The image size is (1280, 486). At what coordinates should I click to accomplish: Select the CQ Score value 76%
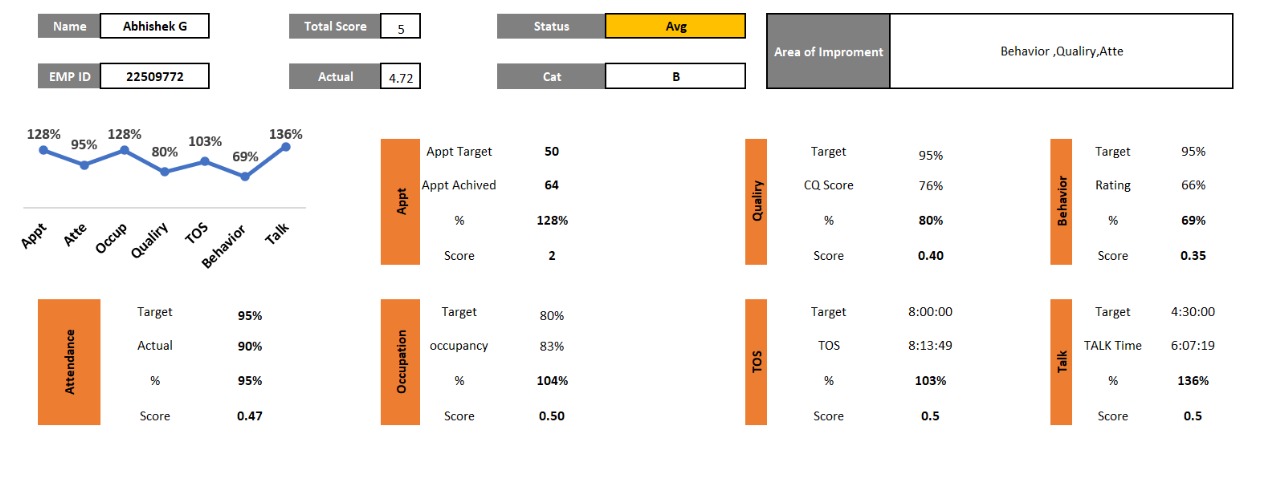click(930, 186)
